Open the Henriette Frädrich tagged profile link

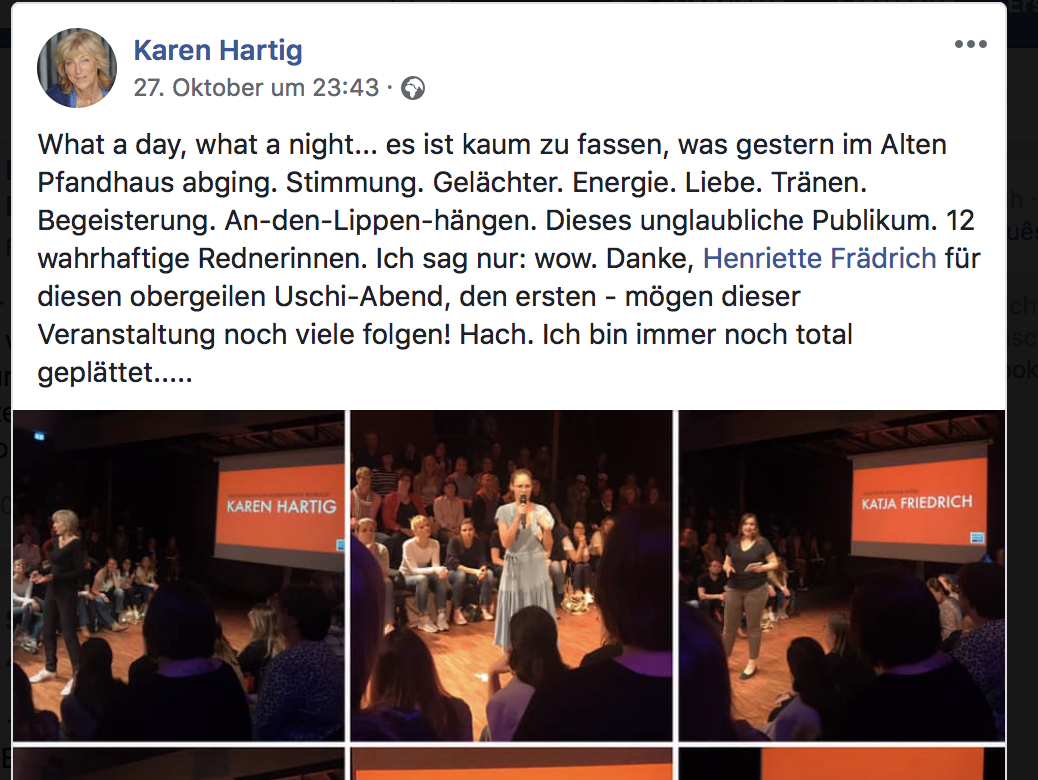820,258
